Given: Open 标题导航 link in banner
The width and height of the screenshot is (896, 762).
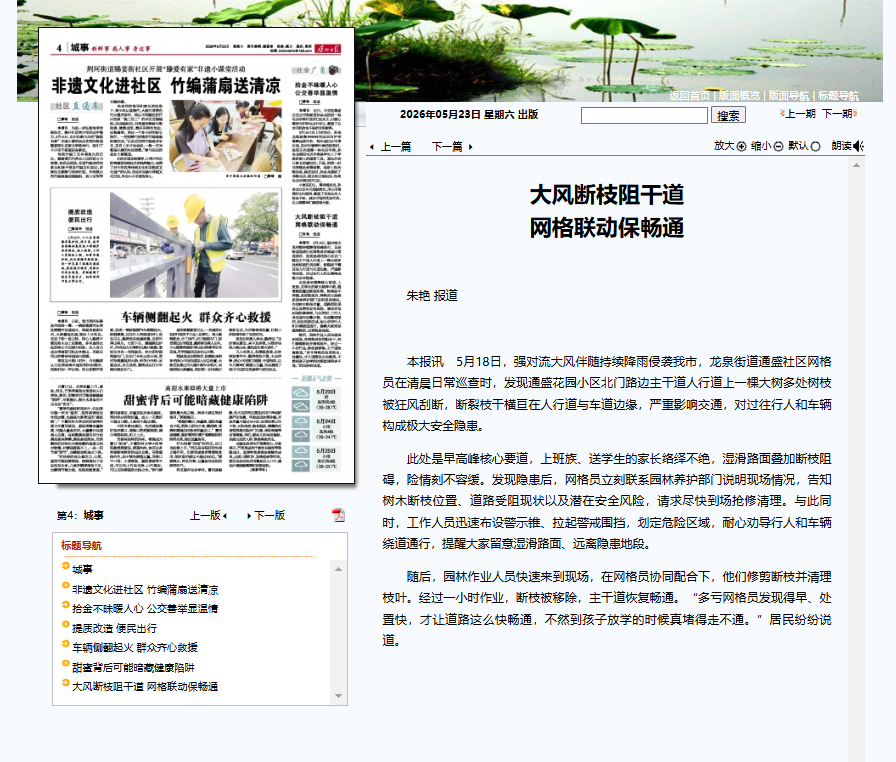Looking at the screenshot, I should [838, 95].
